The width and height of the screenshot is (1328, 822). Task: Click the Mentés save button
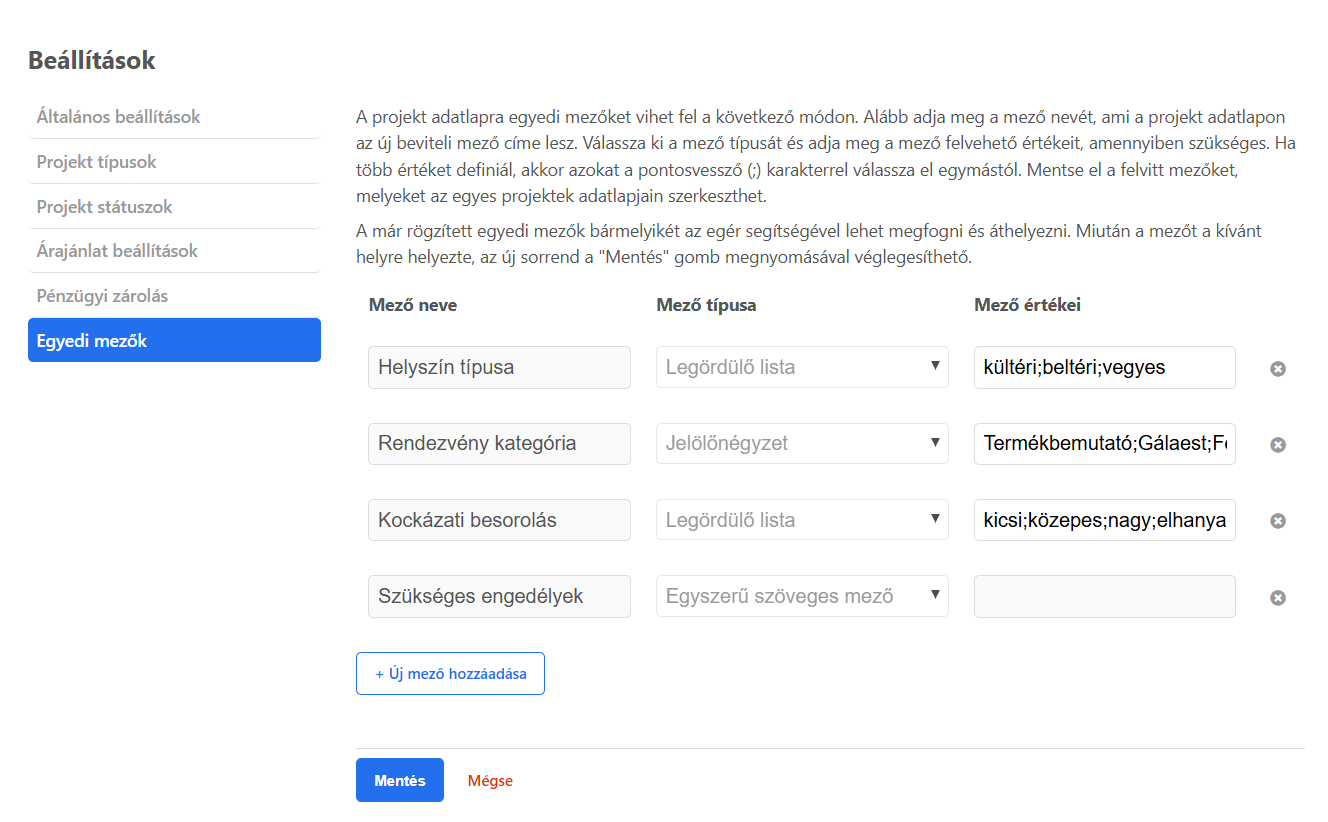coord(399,780)
